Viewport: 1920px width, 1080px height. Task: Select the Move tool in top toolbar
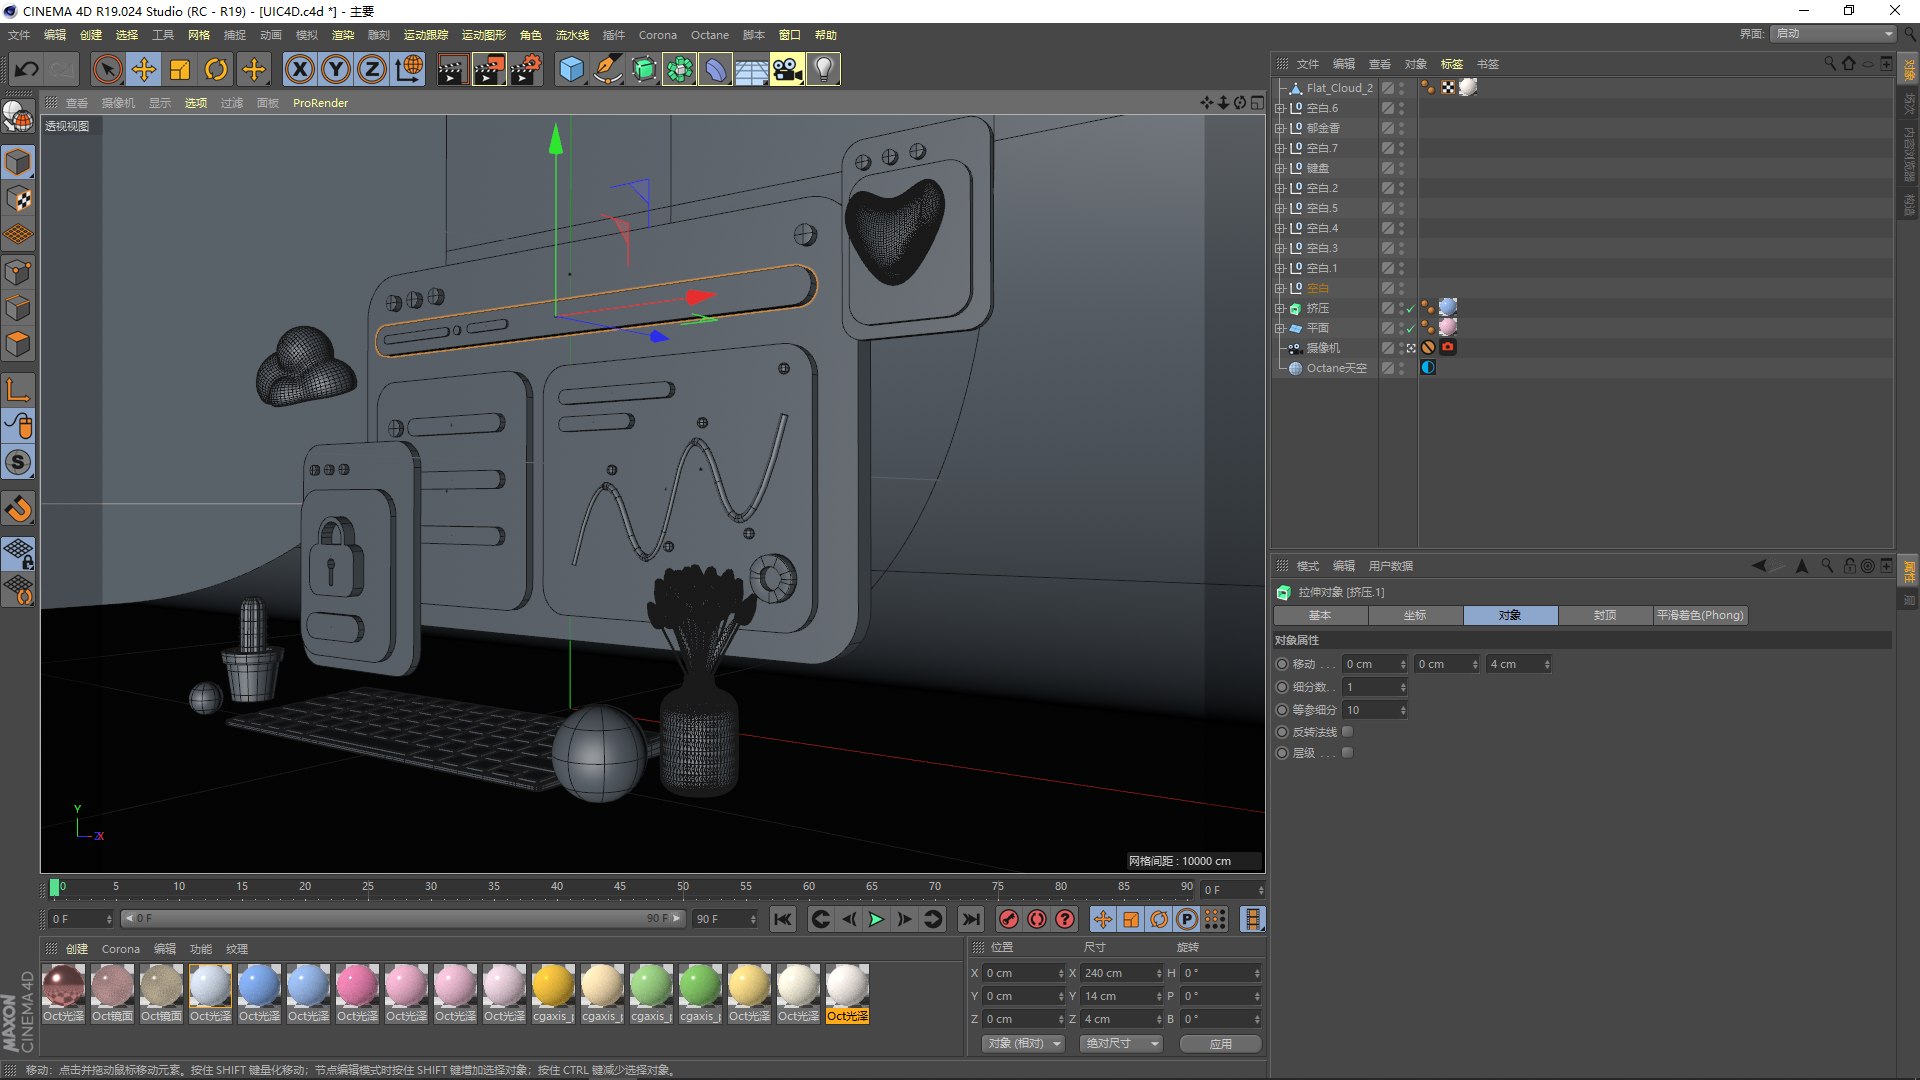(x=144, y=69)
